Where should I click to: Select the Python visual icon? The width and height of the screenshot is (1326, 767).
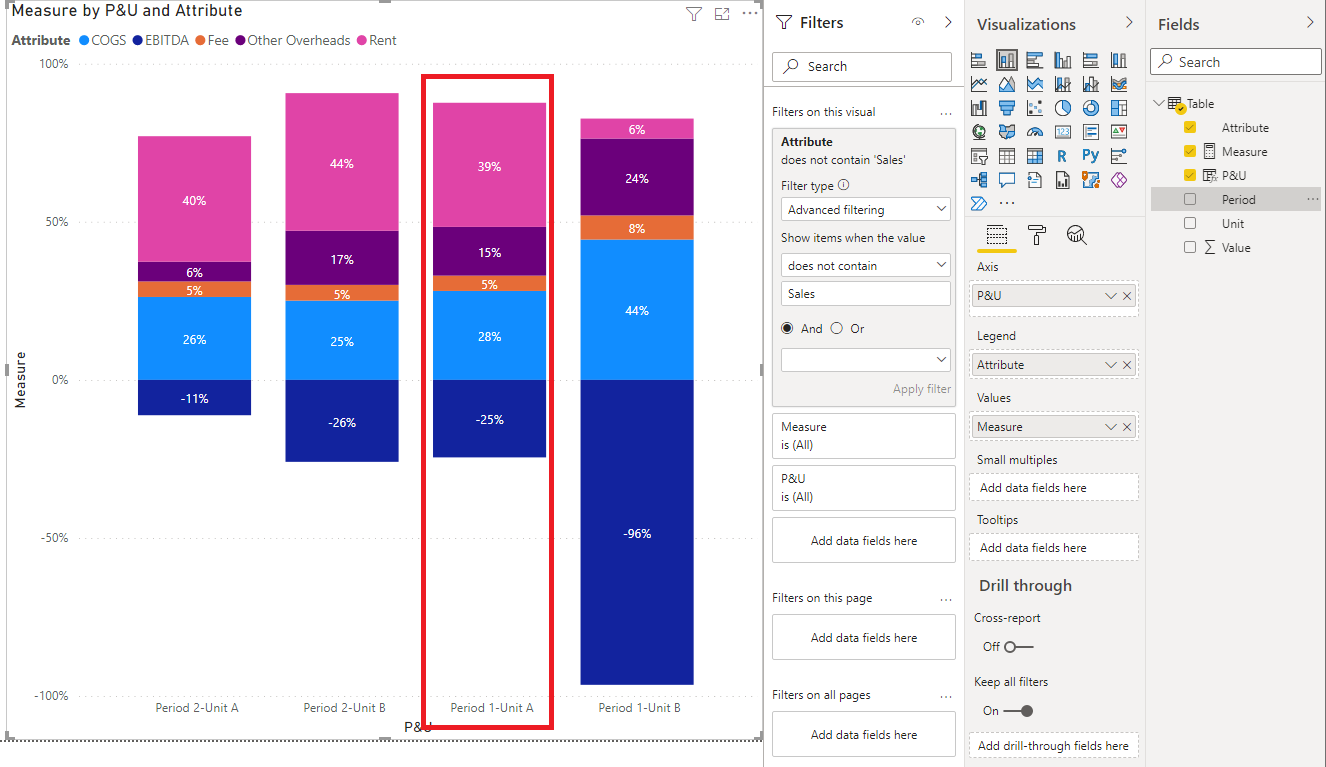[x=1091, y=155]
